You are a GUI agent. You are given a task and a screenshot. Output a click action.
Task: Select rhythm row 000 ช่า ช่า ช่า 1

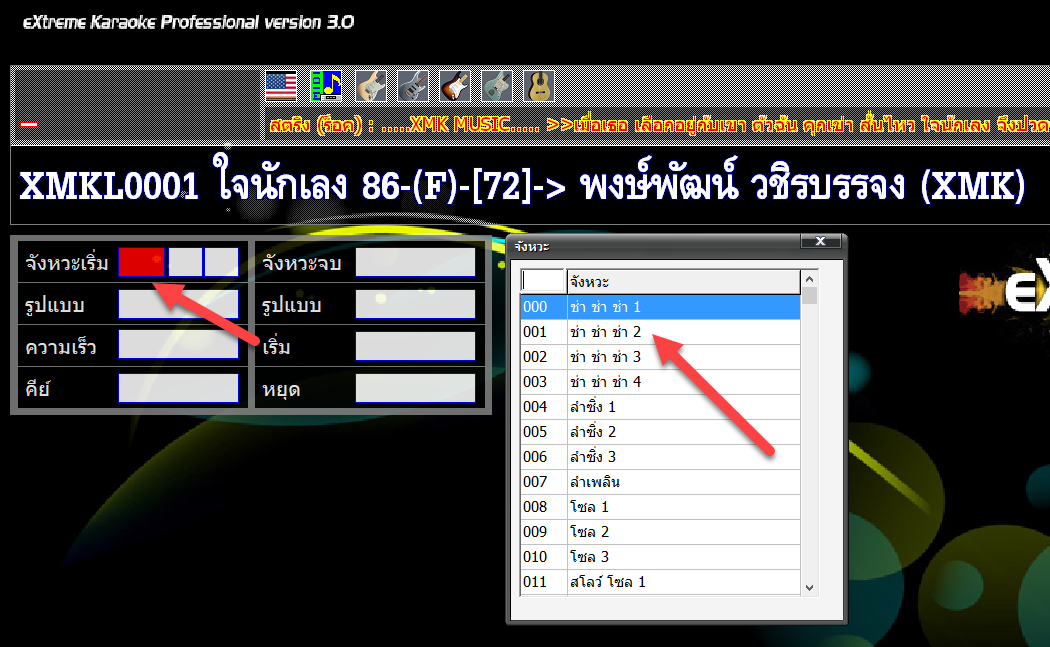point(660,307)
